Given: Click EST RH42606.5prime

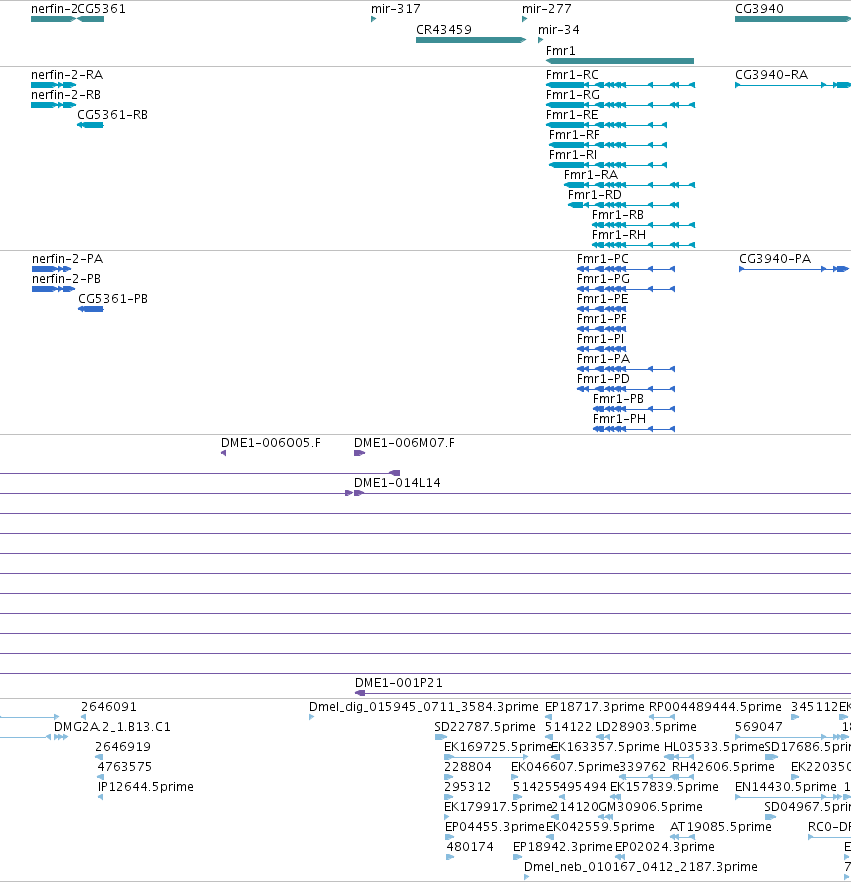Looking at the screenshot, I should [x=683, y=777].
